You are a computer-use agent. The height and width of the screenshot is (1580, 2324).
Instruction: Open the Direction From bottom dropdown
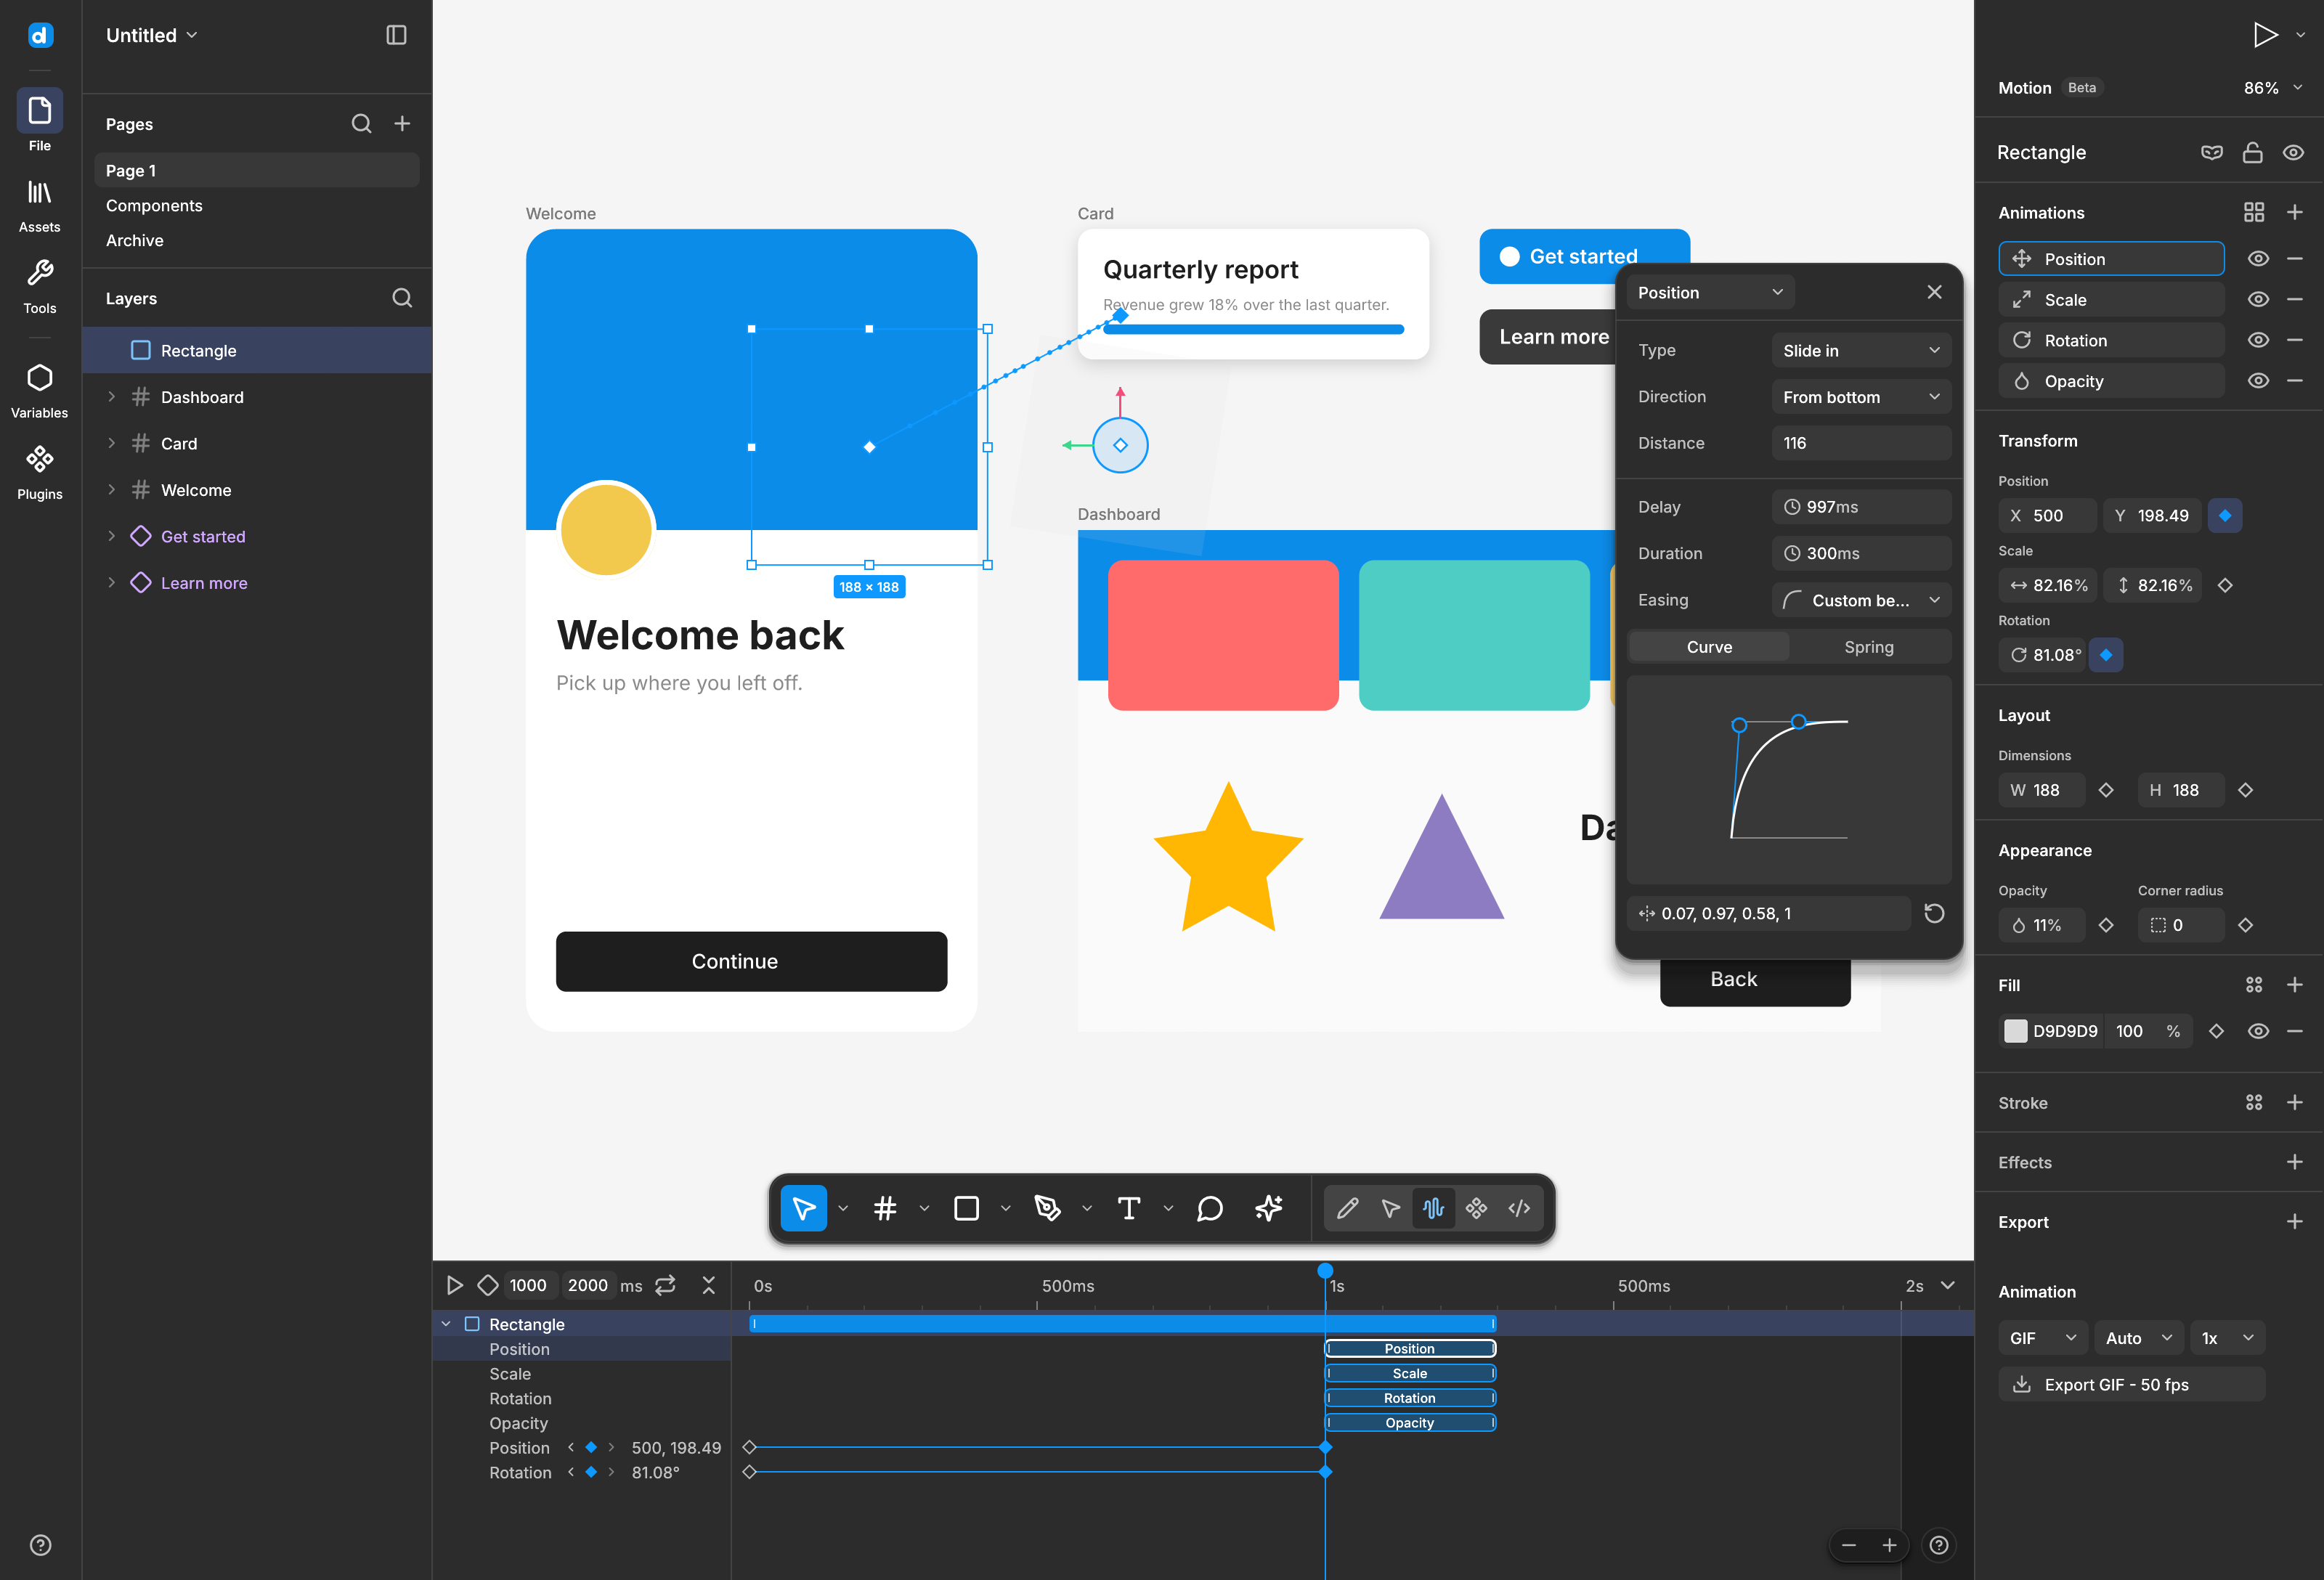click(x=1860, y=397)
